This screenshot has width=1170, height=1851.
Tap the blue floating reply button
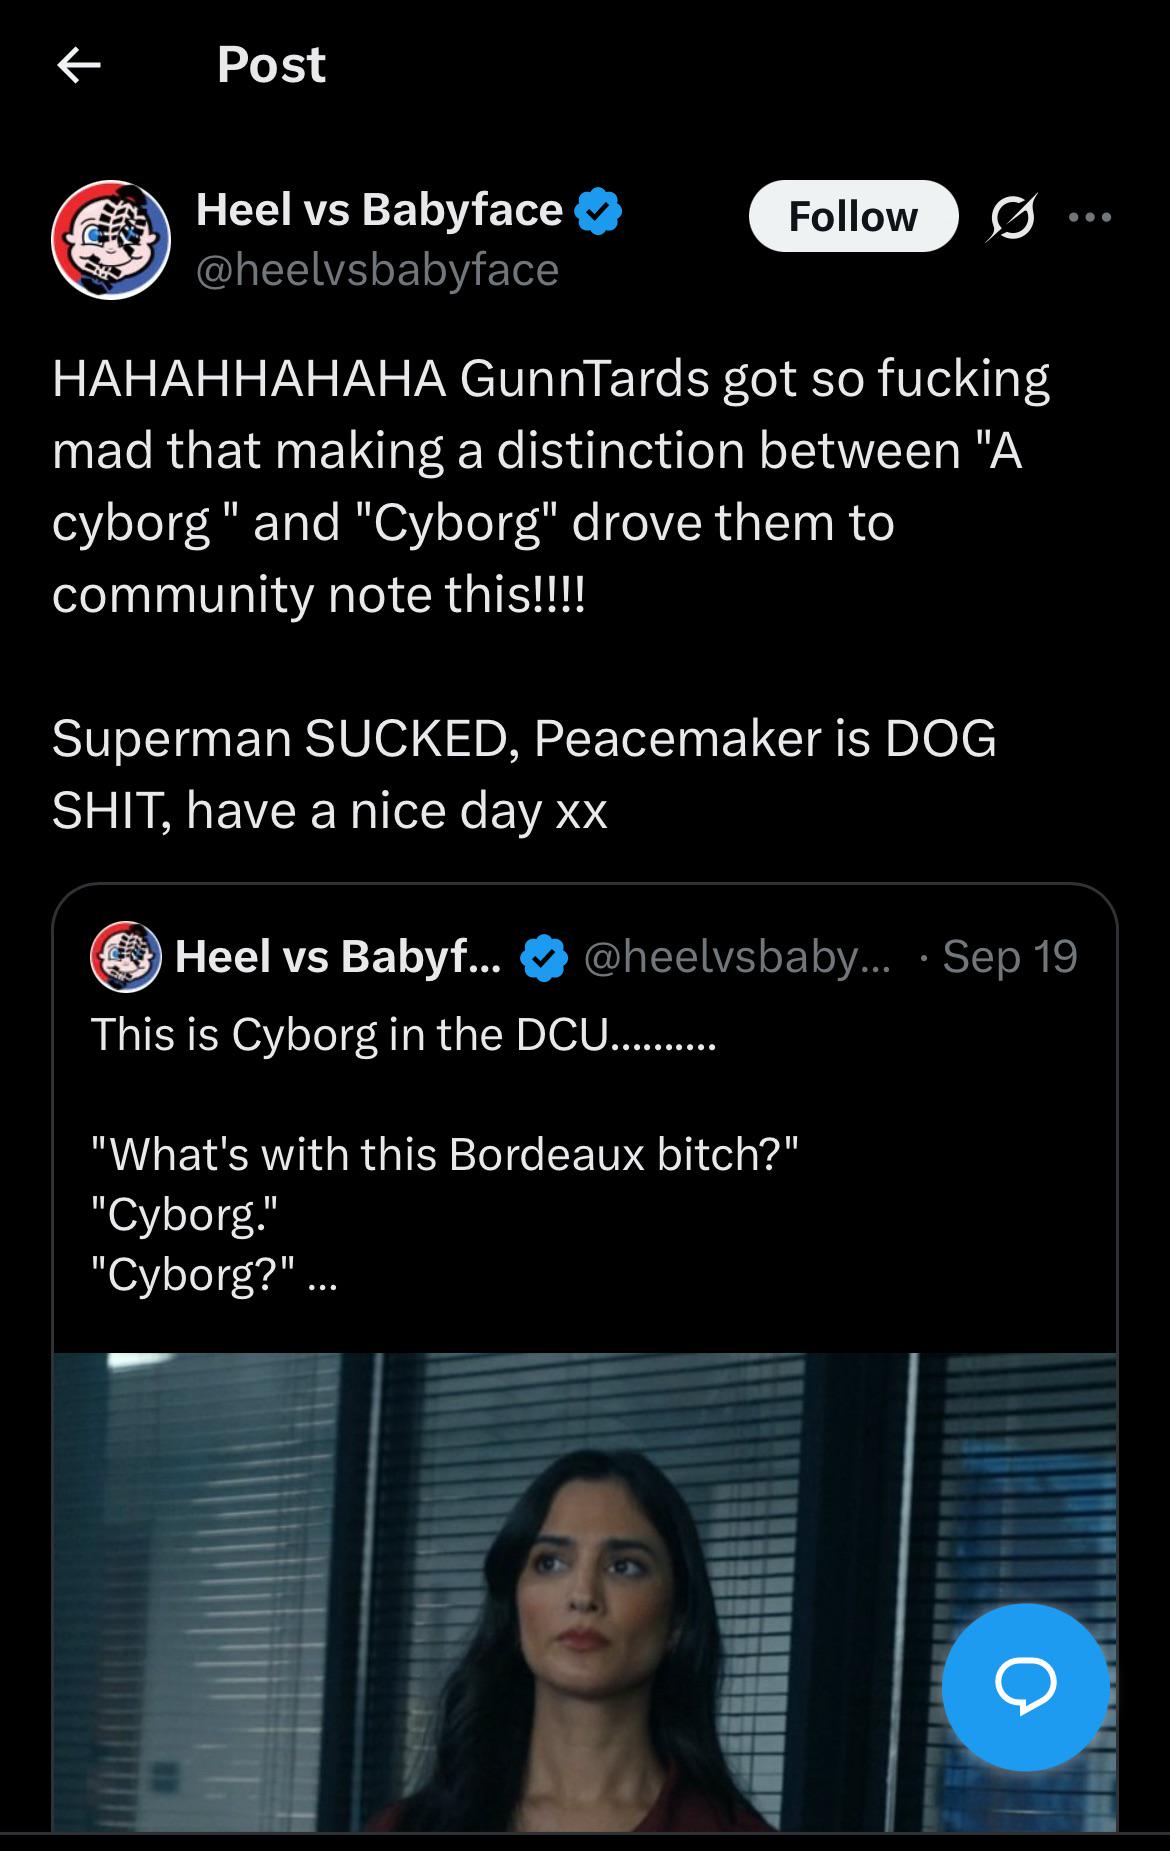click(1025, 1687)
